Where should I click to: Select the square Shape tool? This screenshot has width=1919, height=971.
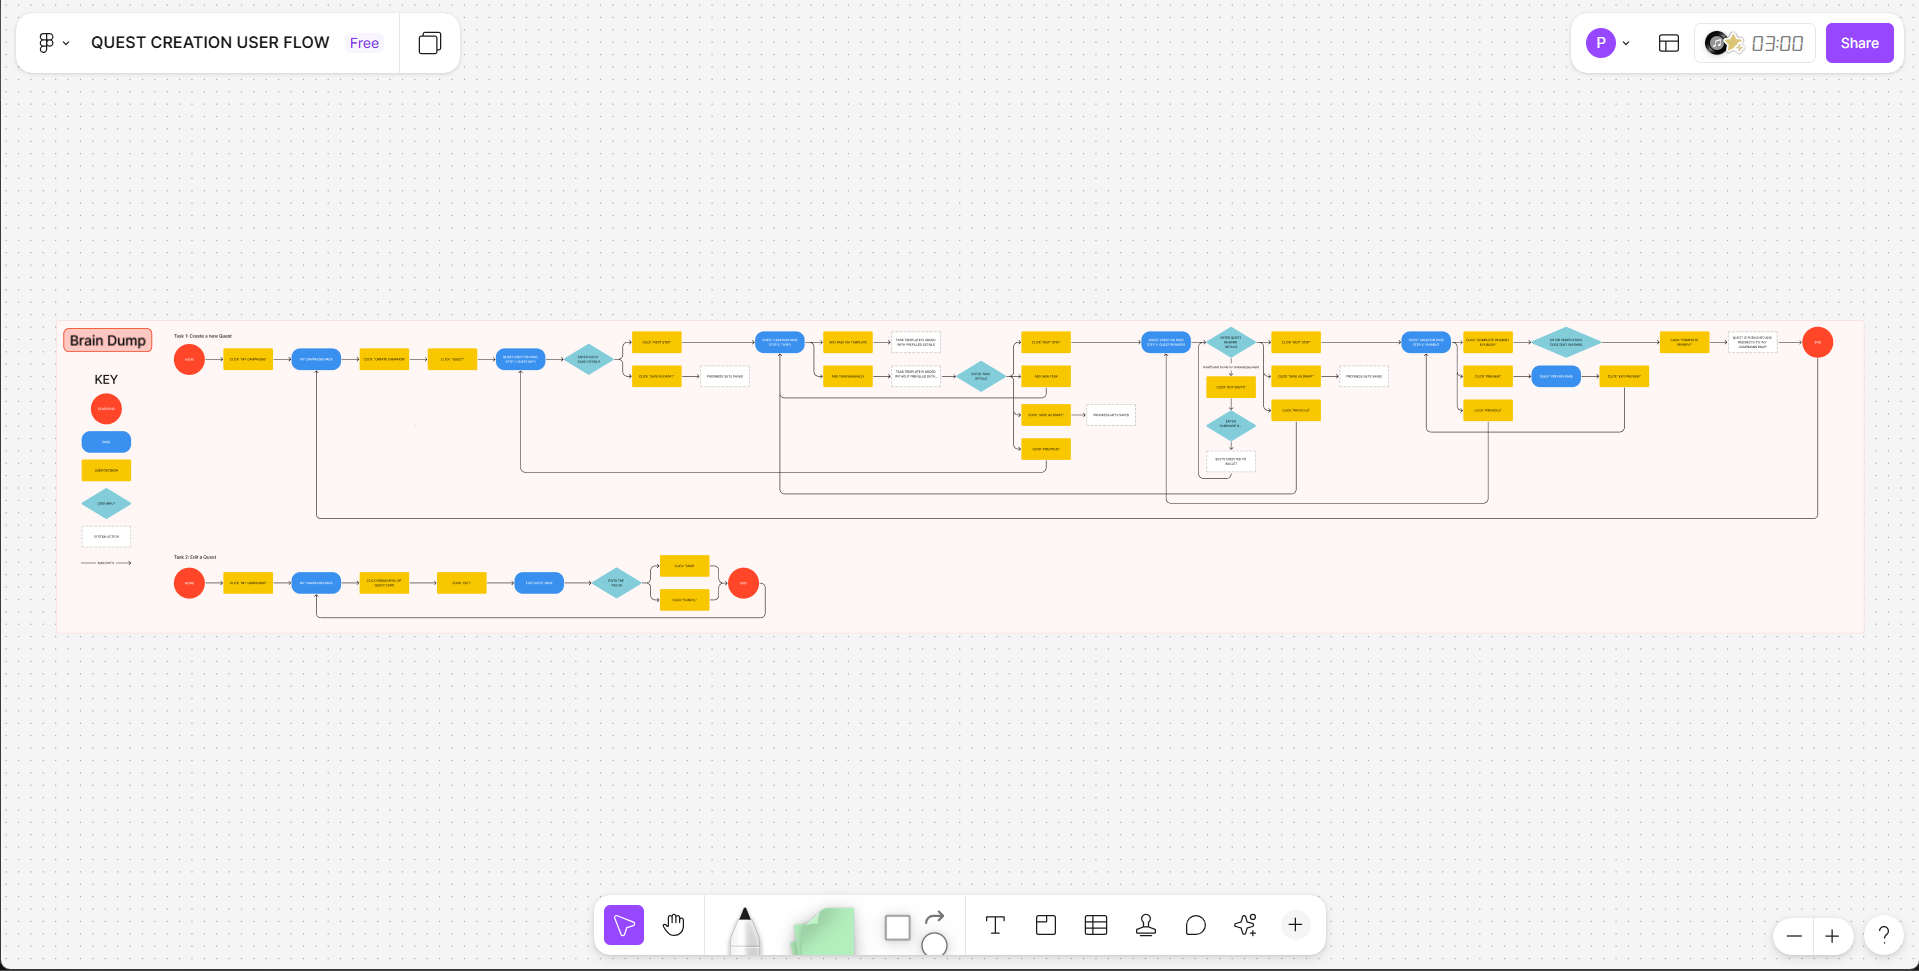tap(897, 927)
